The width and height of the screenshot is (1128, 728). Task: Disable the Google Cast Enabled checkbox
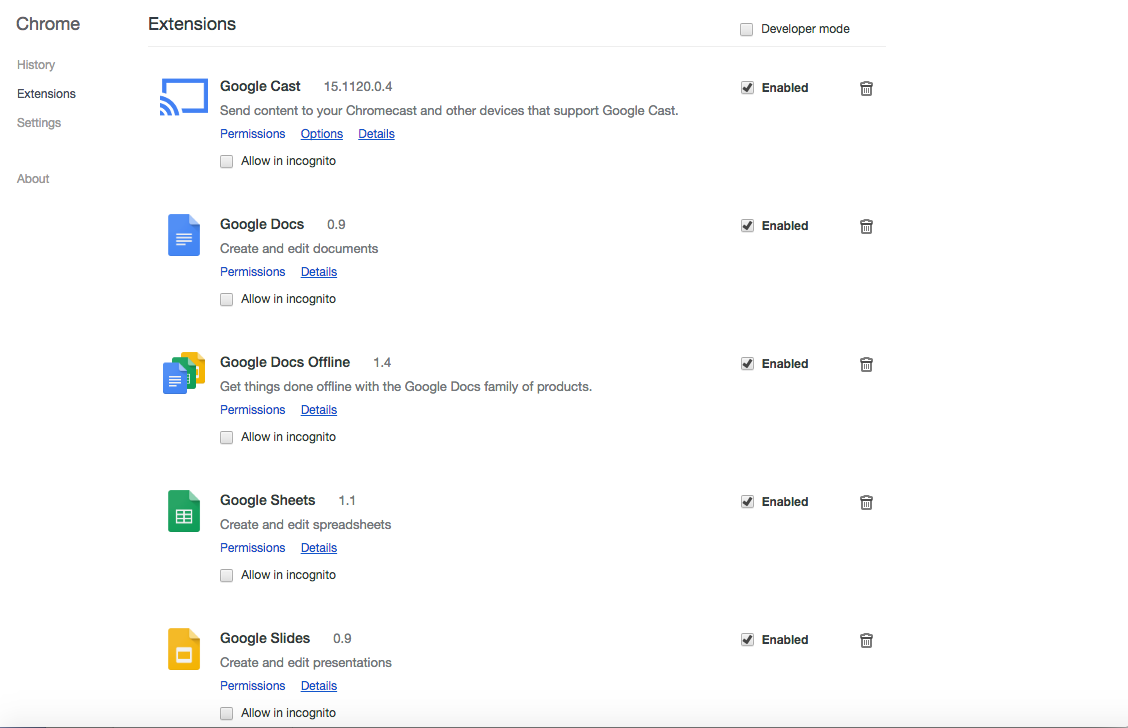tap(748, 88)
